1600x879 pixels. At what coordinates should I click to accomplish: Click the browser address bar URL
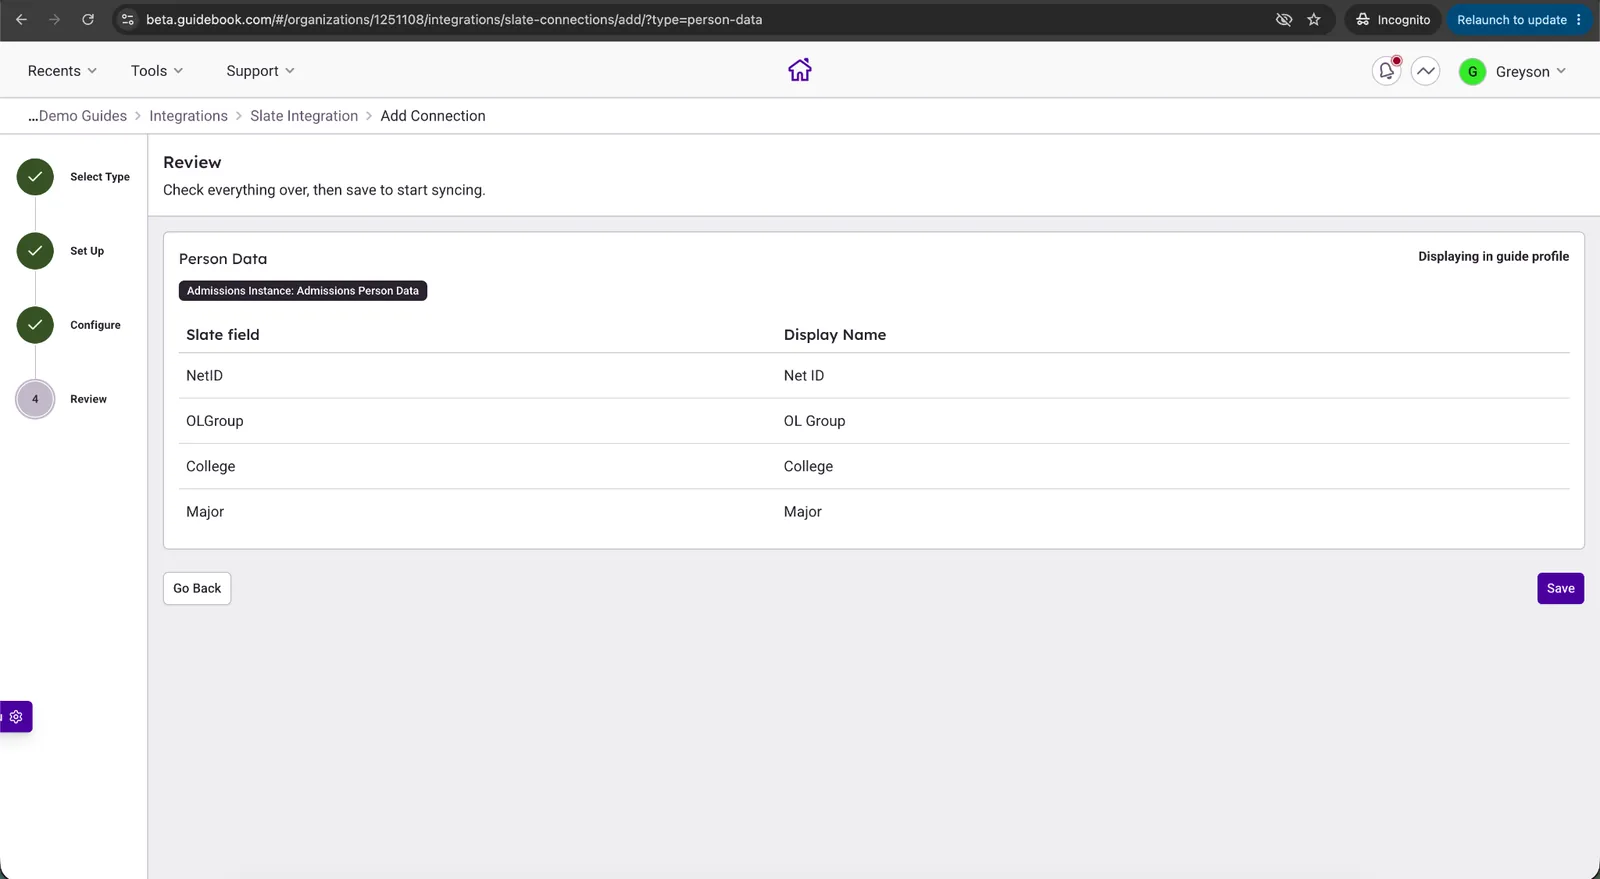pyautogui.click(x=454, y=19)
